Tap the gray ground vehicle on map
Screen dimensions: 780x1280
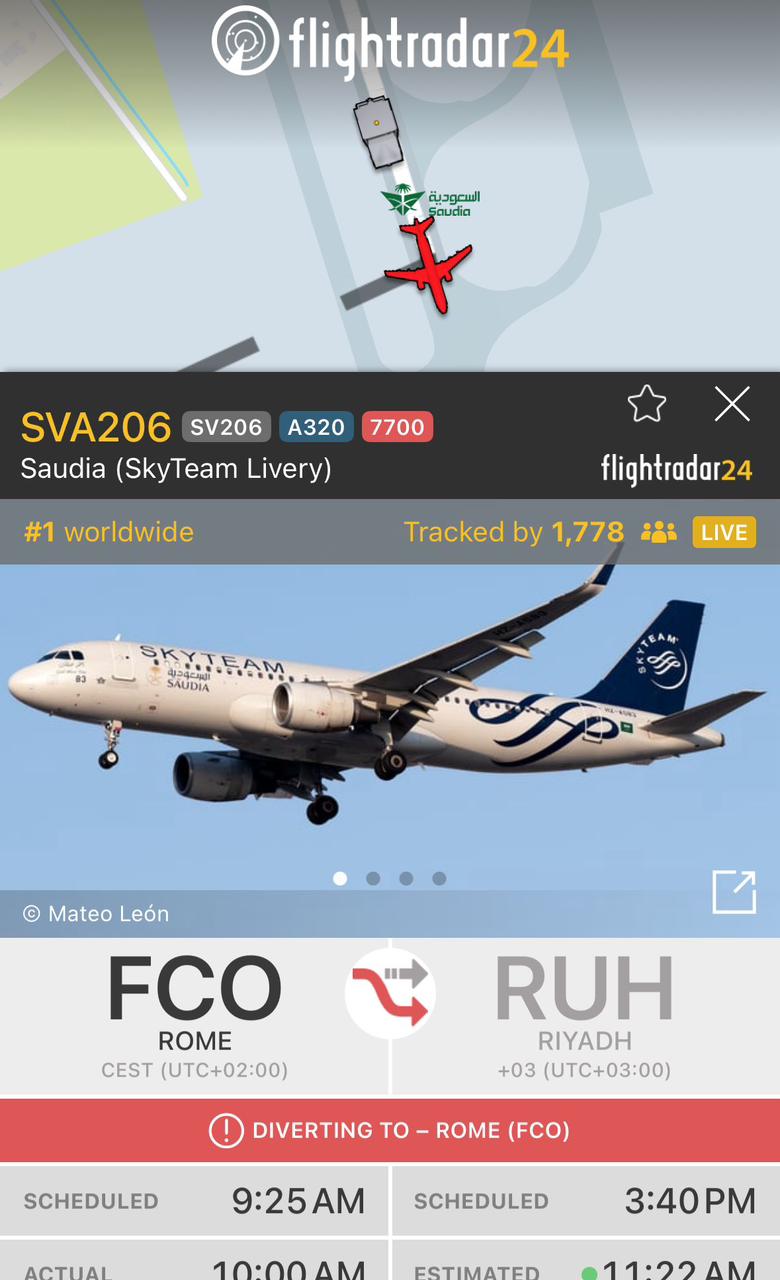(x=380, y=131)
